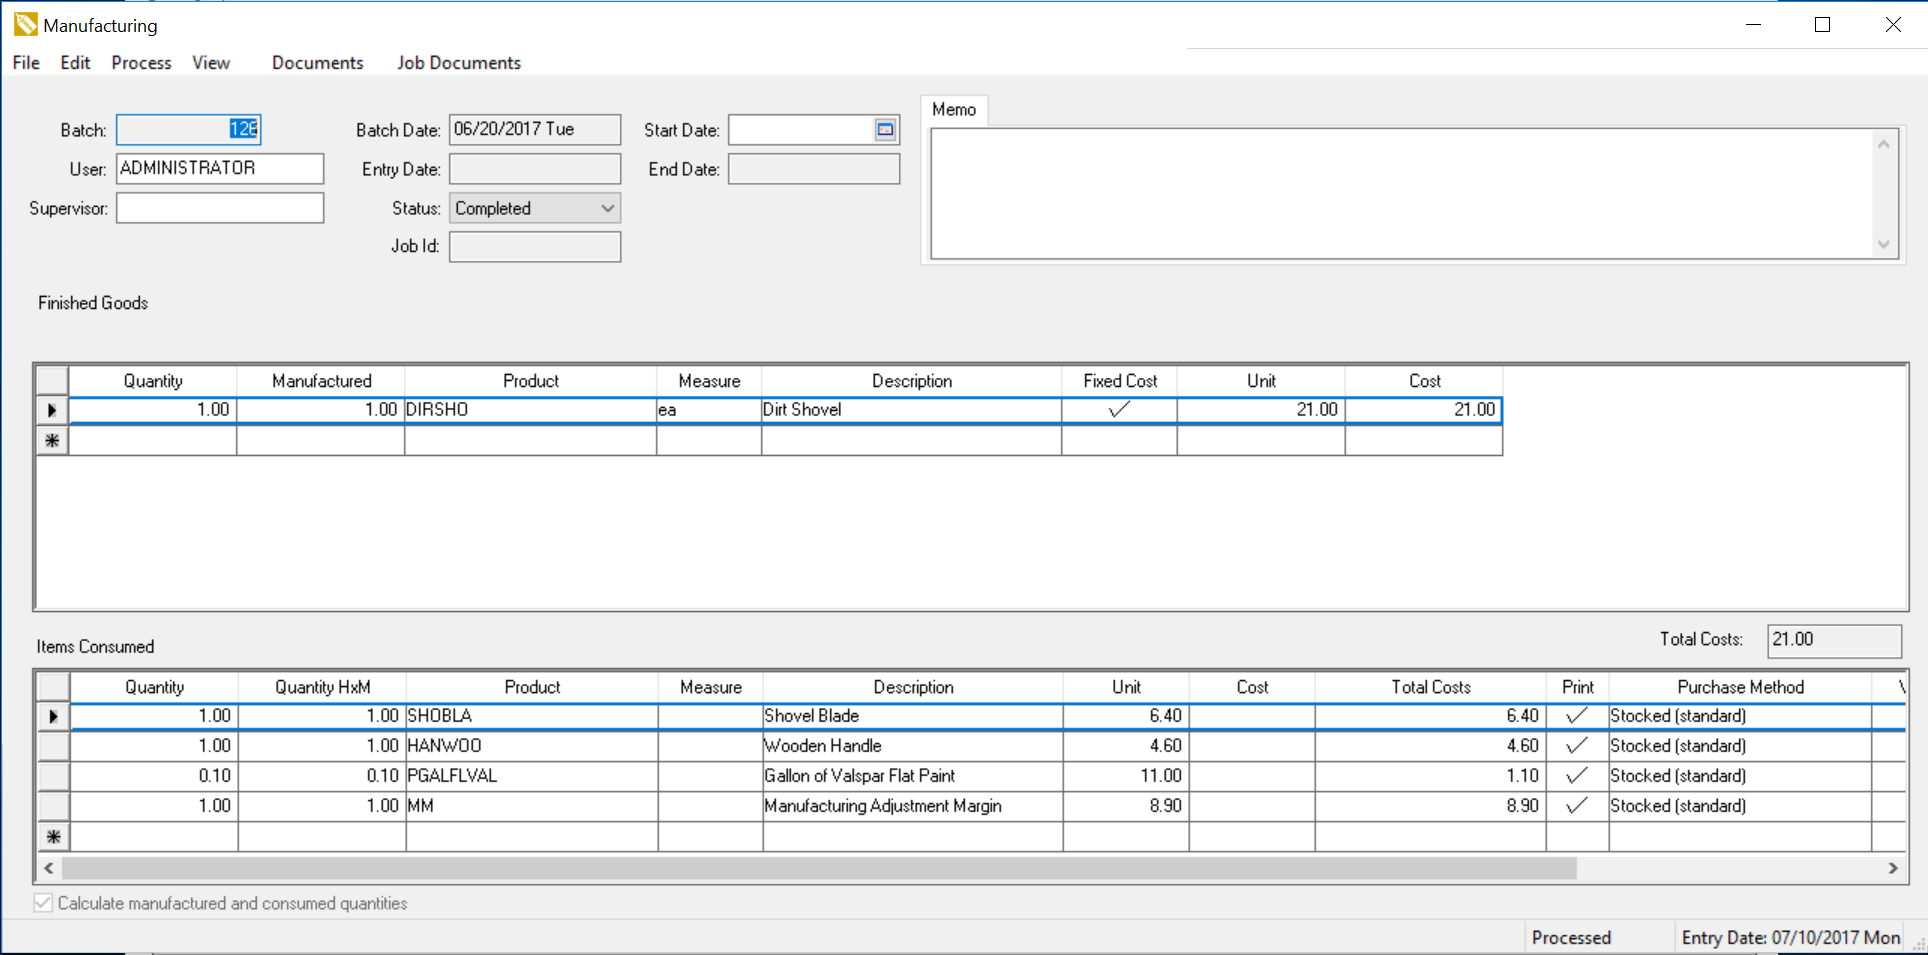1928x955 pixels.
Task: Click the Fixed Cost column header
Action: point(1120,381)
